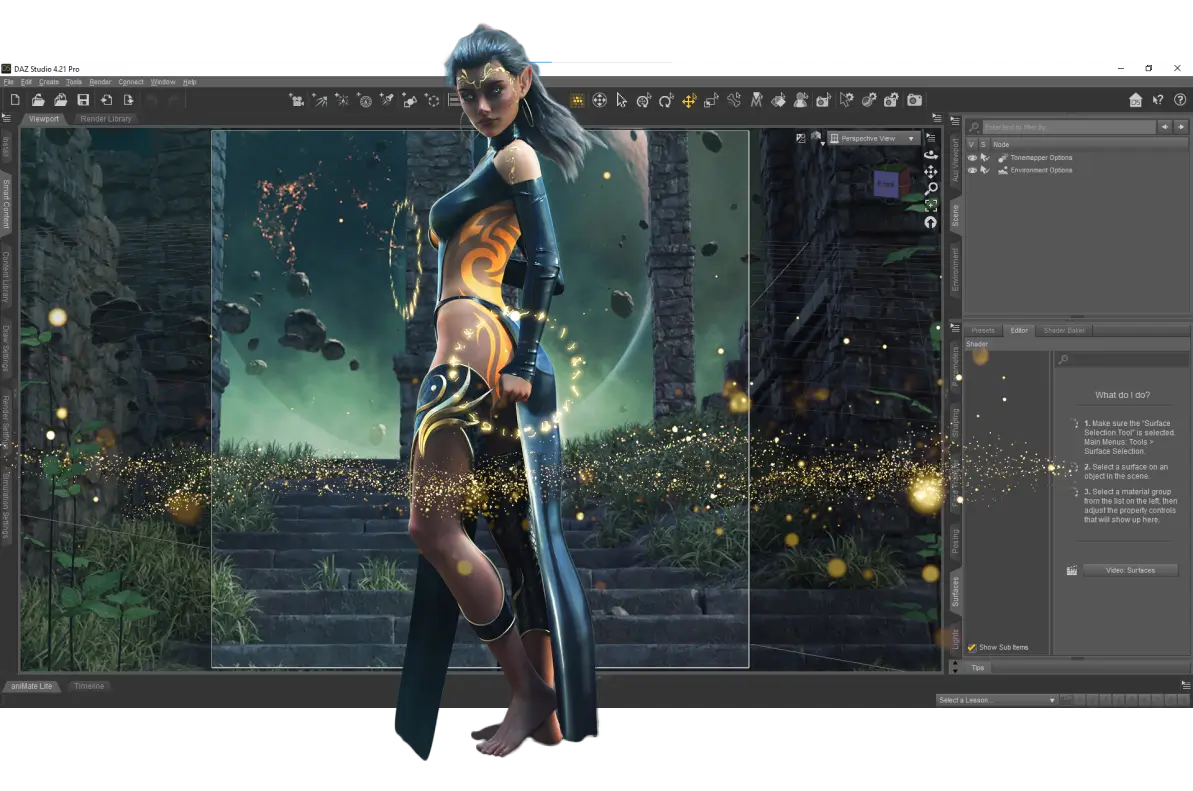The image size is (1193, 791).
Task: Click the Save scene floppy disk icon
Action: [x=83, y=100]
